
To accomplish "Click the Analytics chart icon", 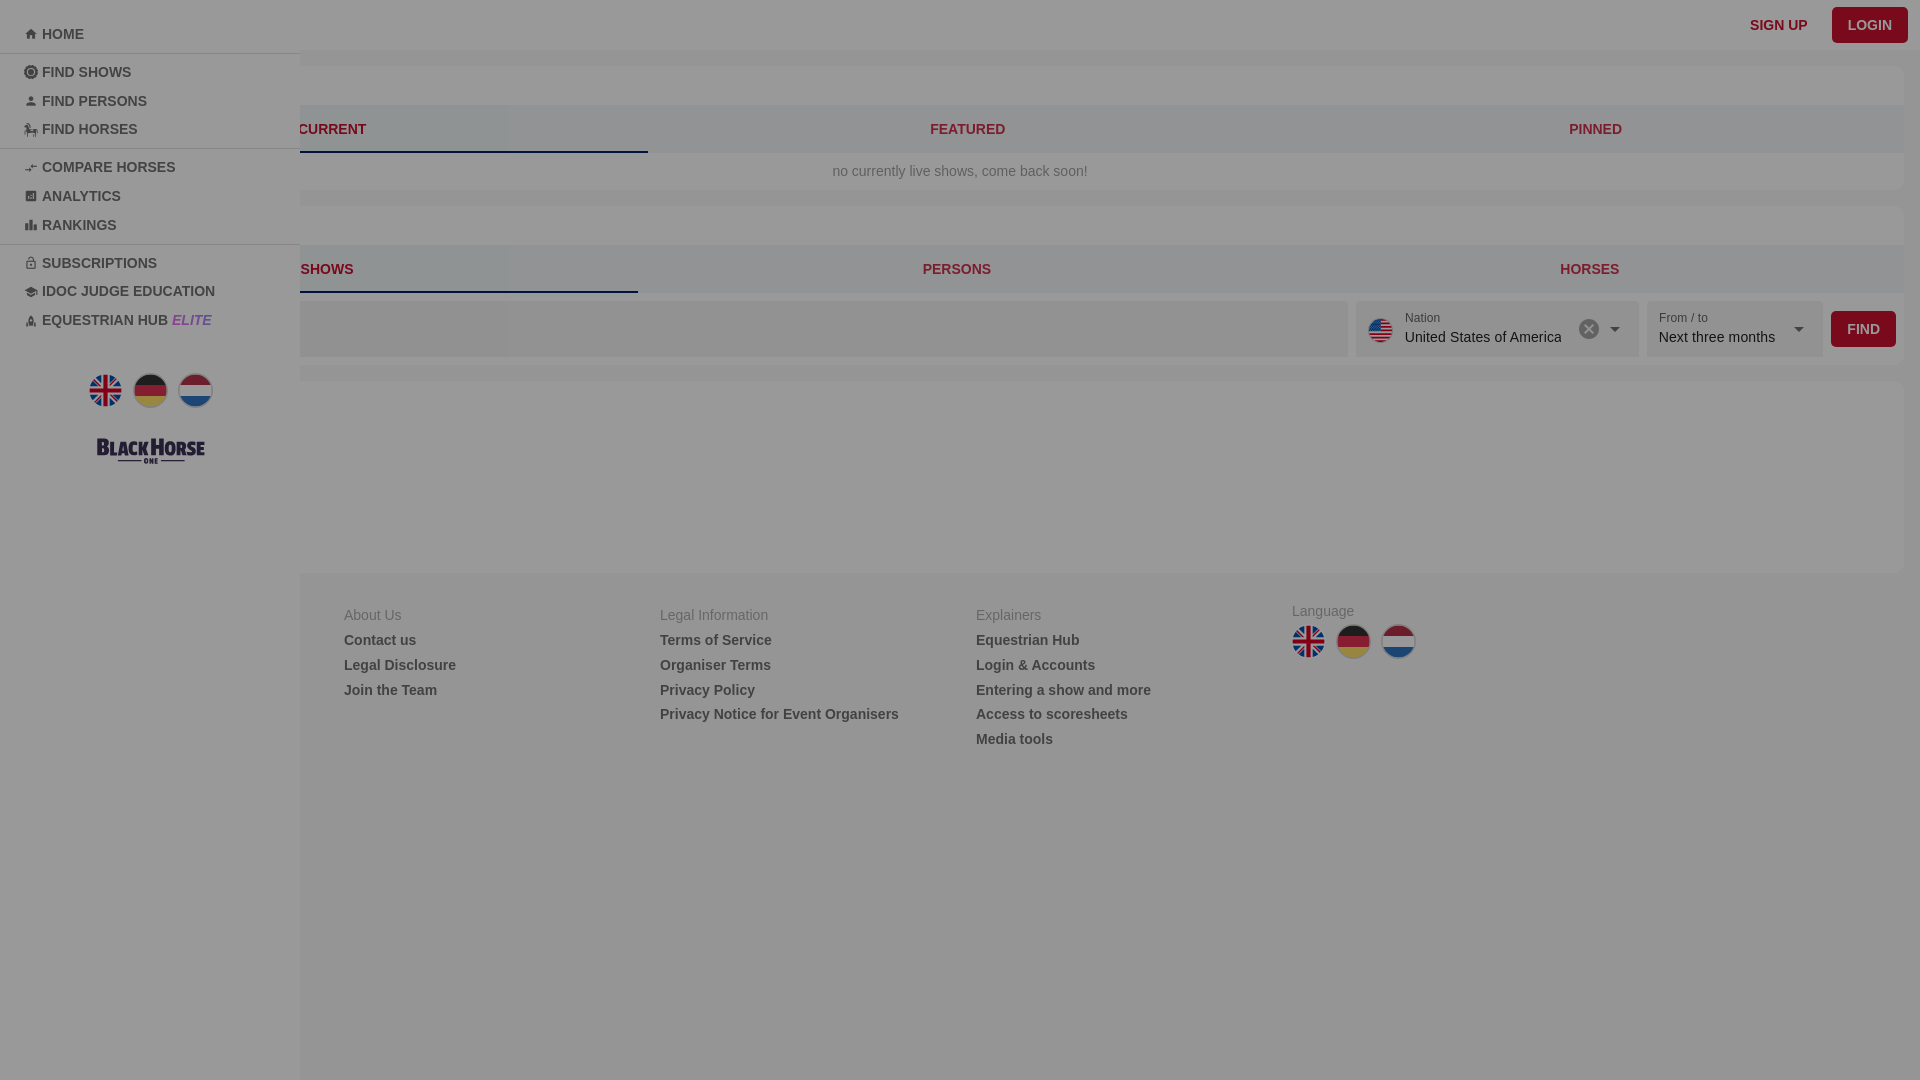I will pyautogui.click(x=31, y=196).
